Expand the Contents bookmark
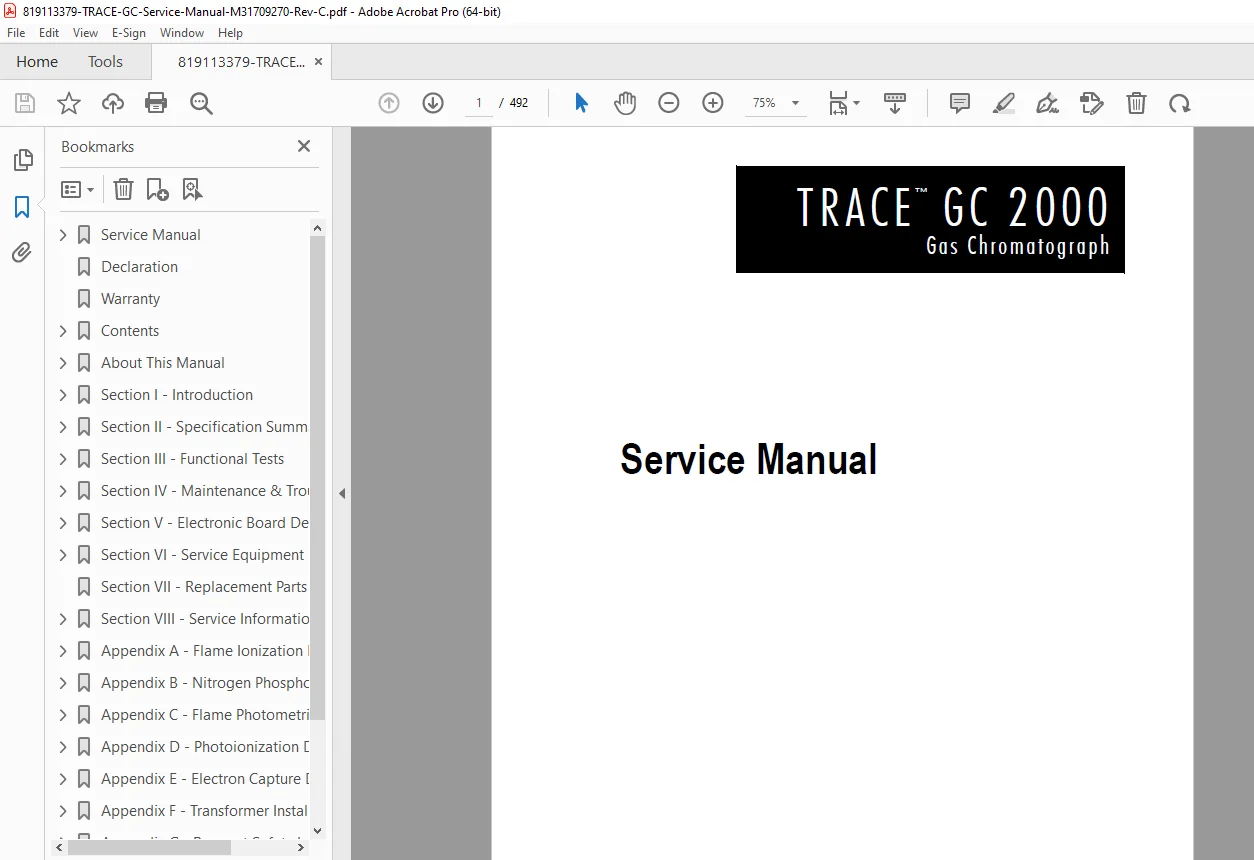This screenshot has height=860, width=1254. click(63, 331)
